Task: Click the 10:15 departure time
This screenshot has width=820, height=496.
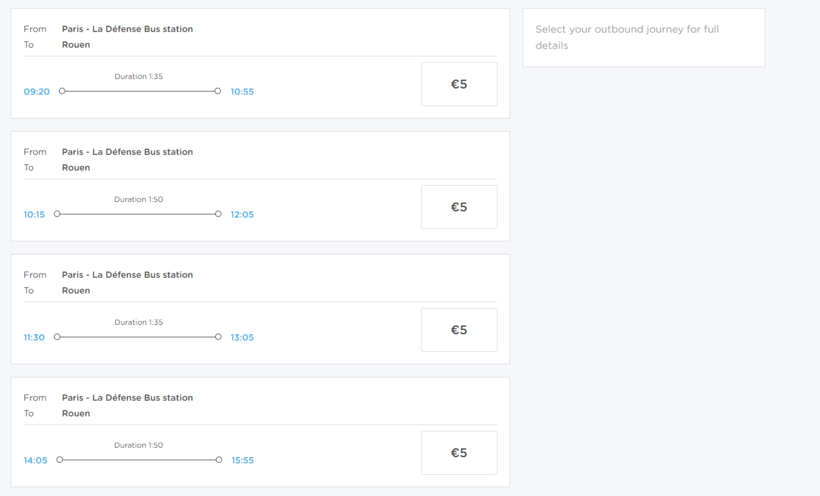Action: (x=35, y=215)
